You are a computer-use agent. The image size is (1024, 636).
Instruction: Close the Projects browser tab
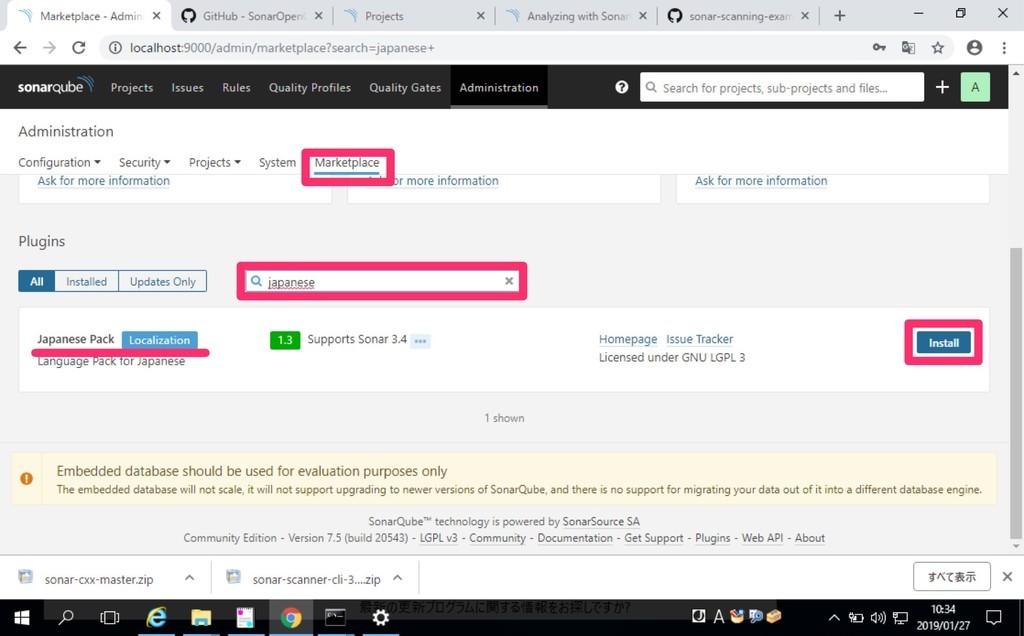(481, 16)
